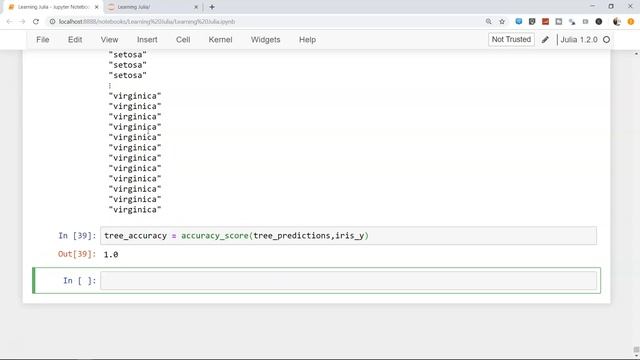
Task: Click the In [ ]: prompt of empty cell
Action: point(80,281)
